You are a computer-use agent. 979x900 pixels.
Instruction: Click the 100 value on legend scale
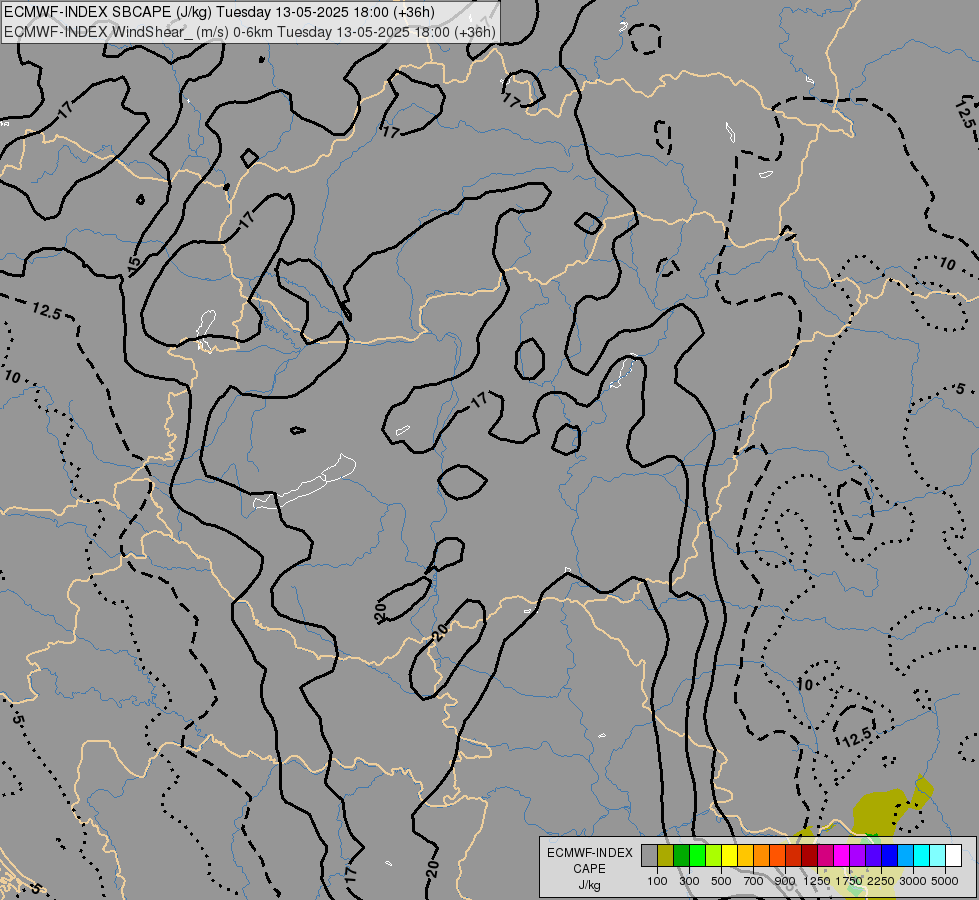click(657, 881)
